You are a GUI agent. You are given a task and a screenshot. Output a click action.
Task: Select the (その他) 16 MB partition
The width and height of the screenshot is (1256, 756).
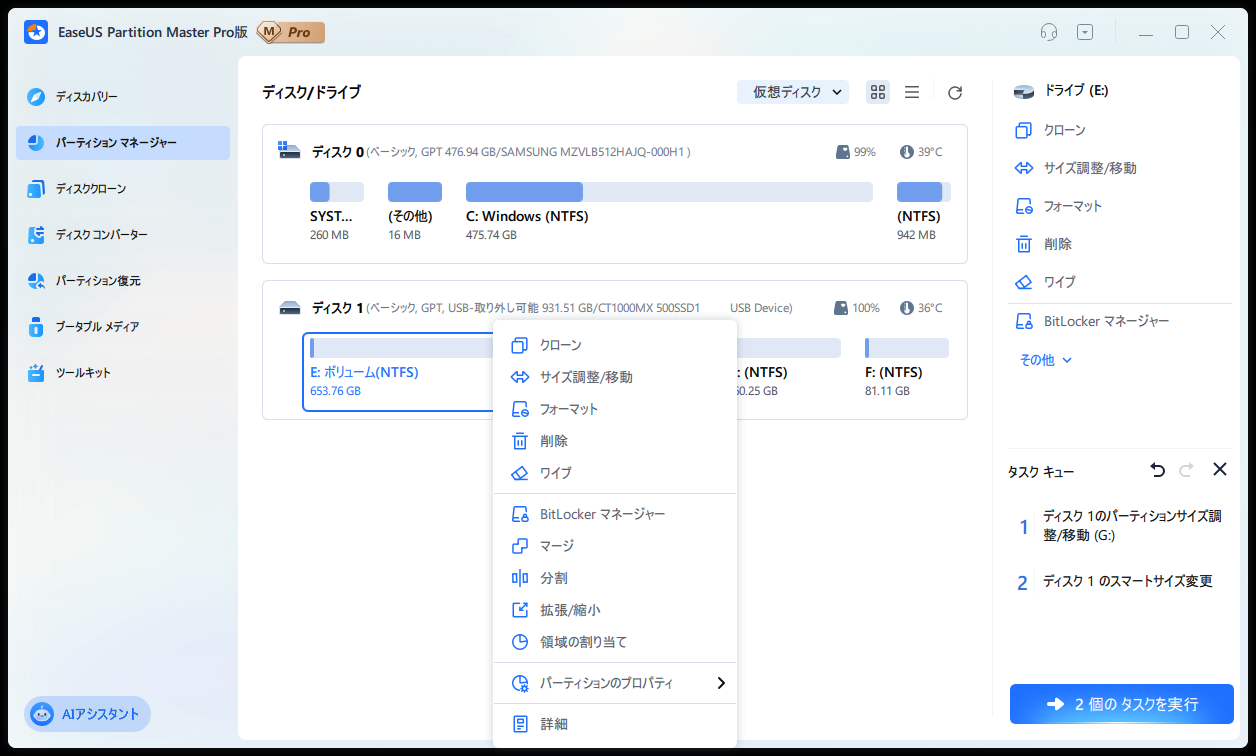point(414,211)
